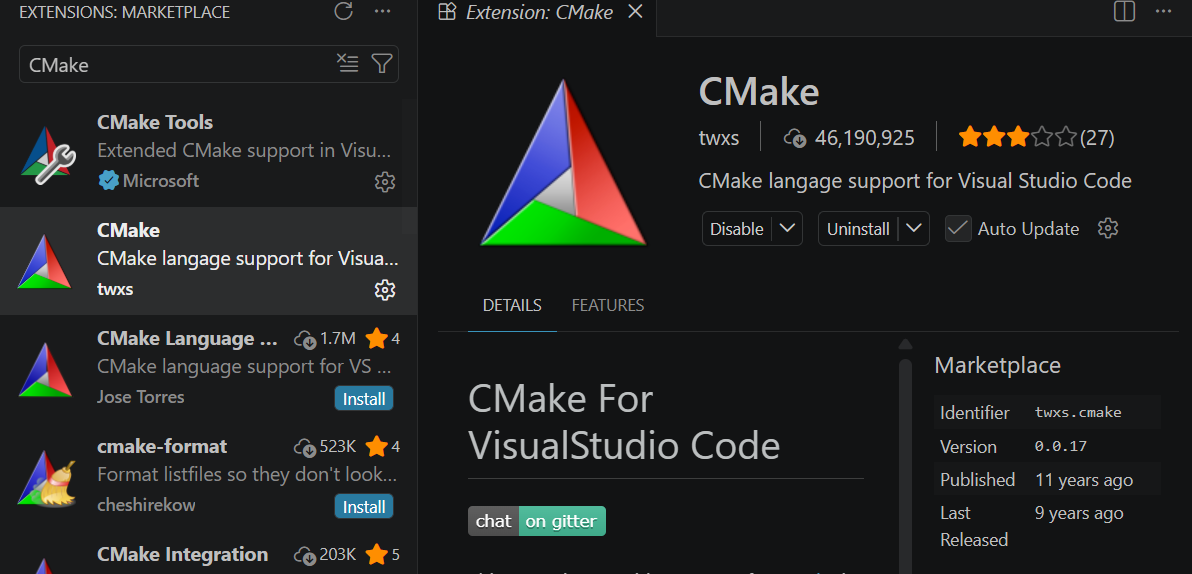The width and height of the screenshot is (1192, 574).
Task: Click the Microsoft verified publisher badge
Action: pyautogui.click(x=109, y=180)
